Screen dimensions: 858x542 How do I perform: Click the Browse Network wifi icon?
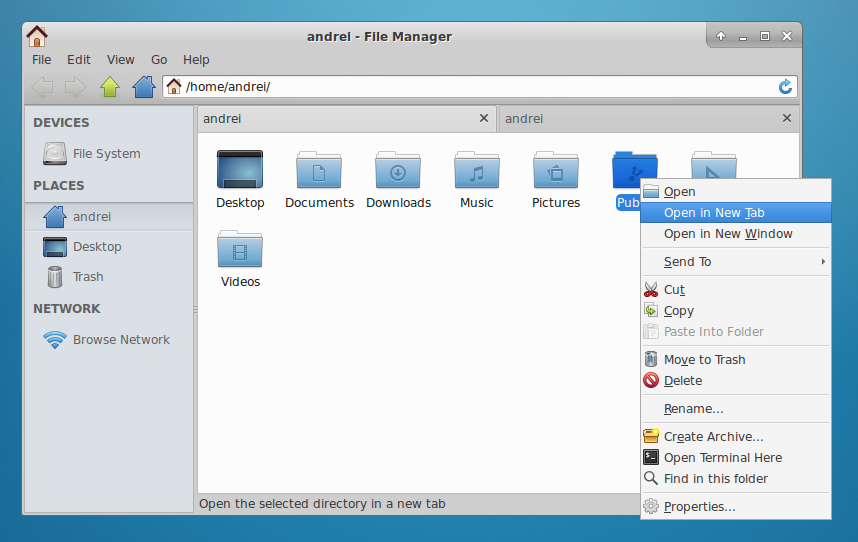coord(55,340)
